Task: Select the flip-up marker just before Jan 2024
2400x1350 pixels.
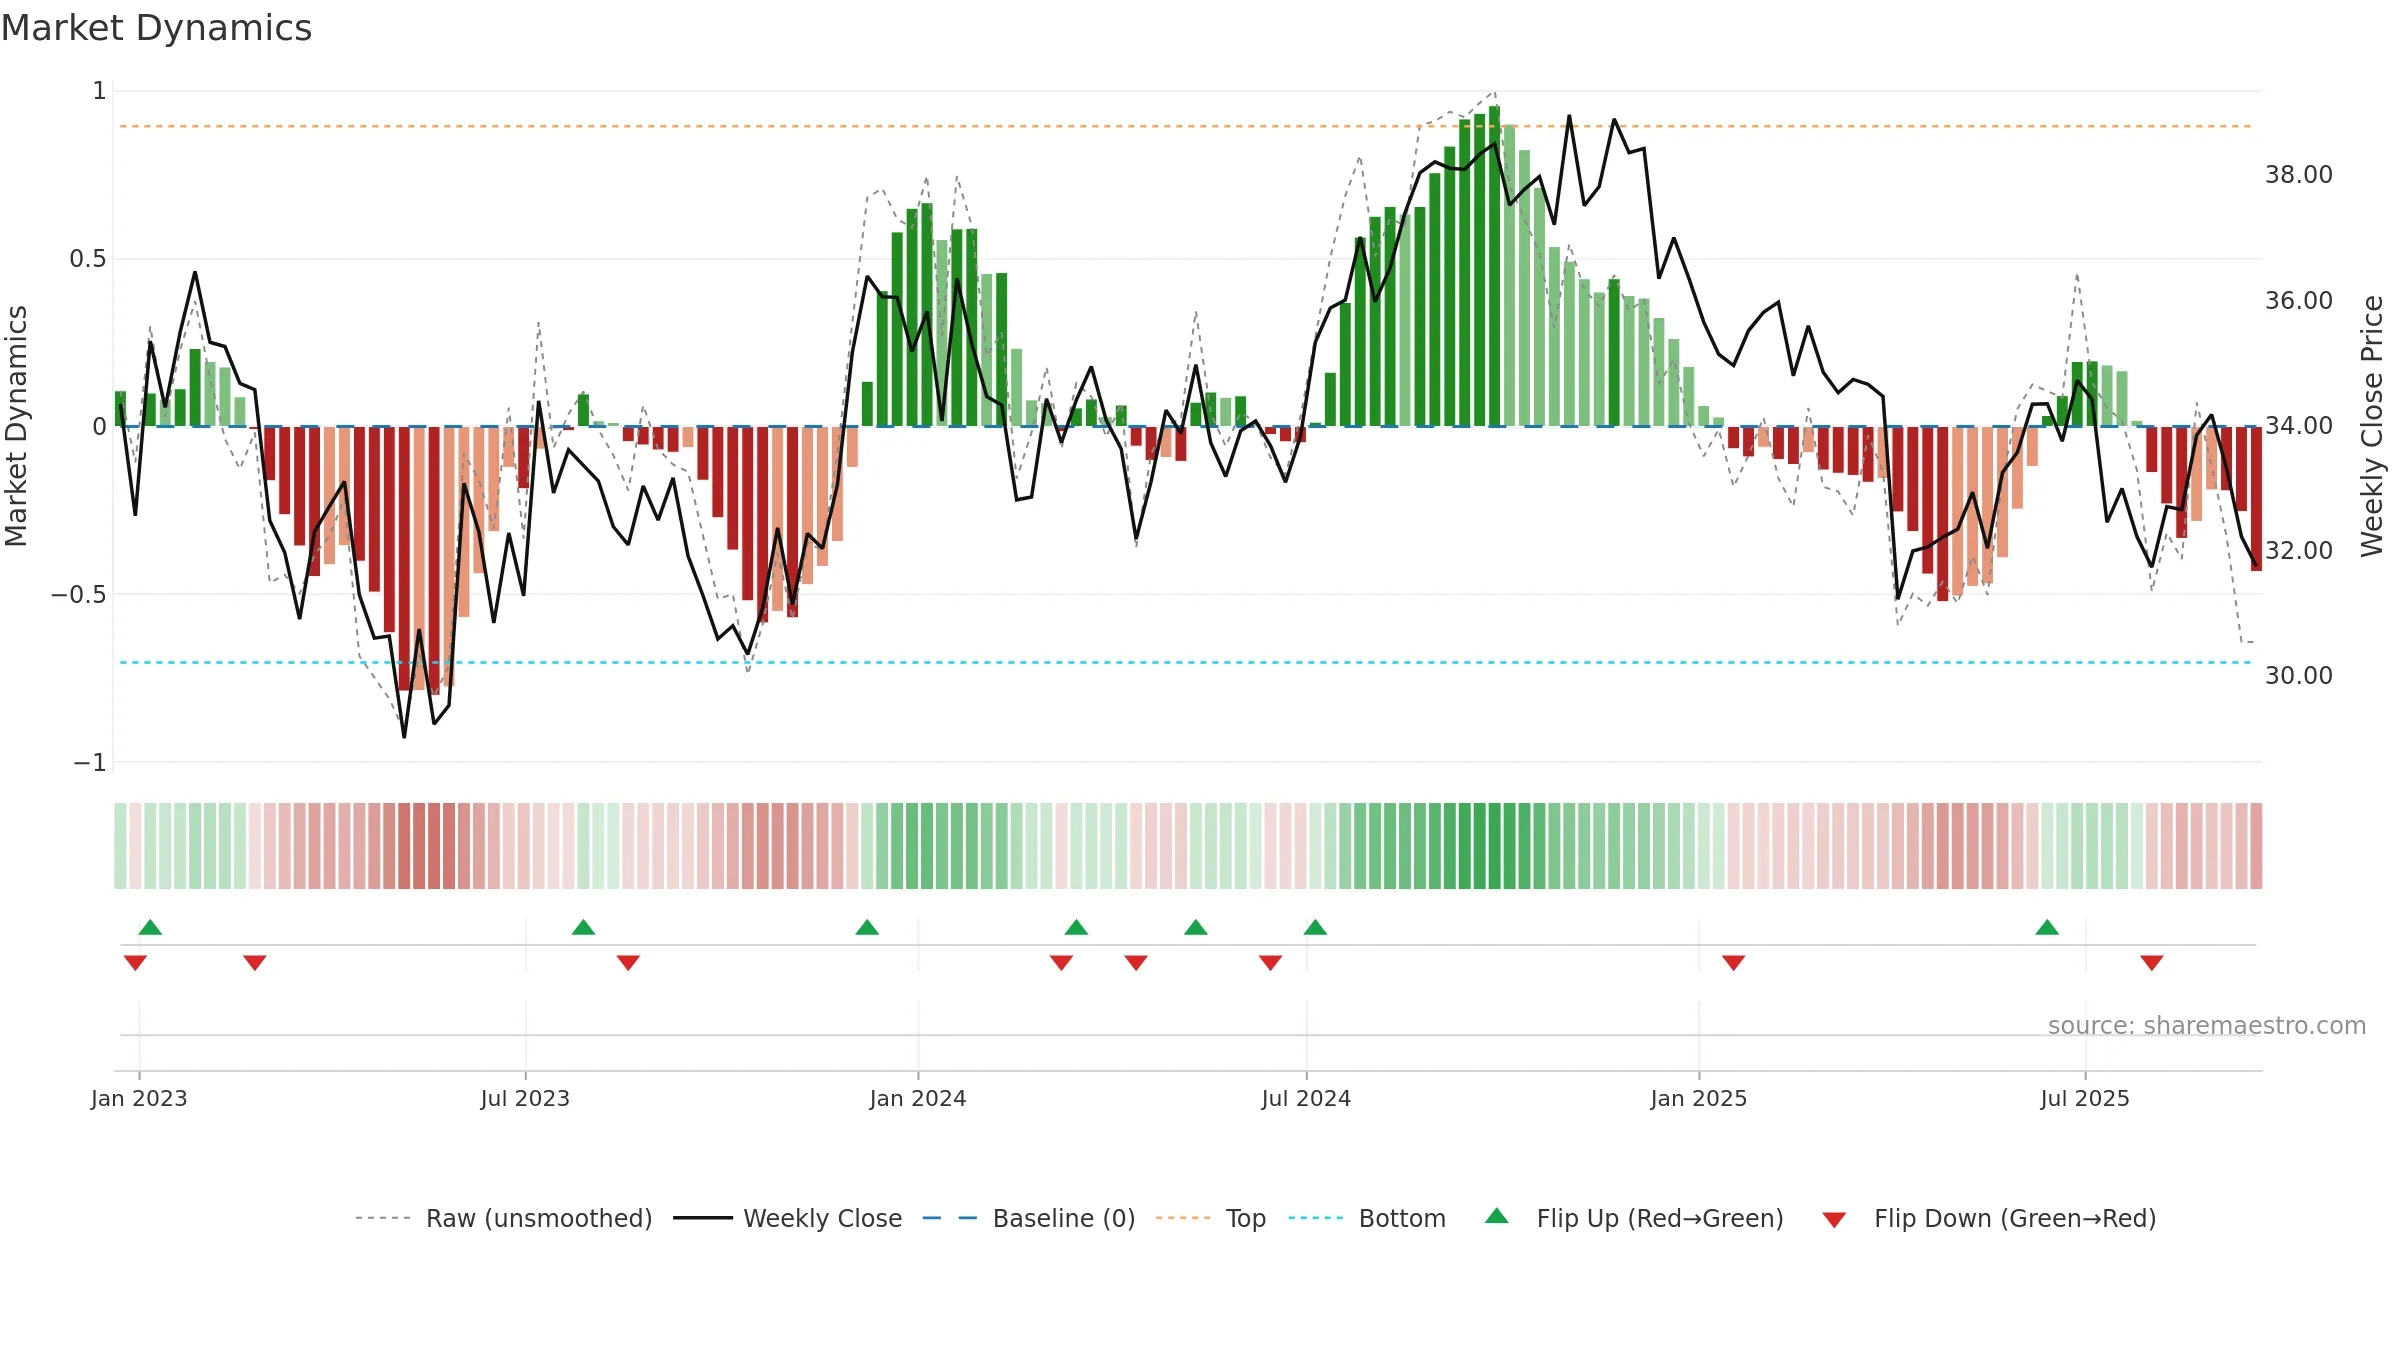Action: [x=867, y=927]
